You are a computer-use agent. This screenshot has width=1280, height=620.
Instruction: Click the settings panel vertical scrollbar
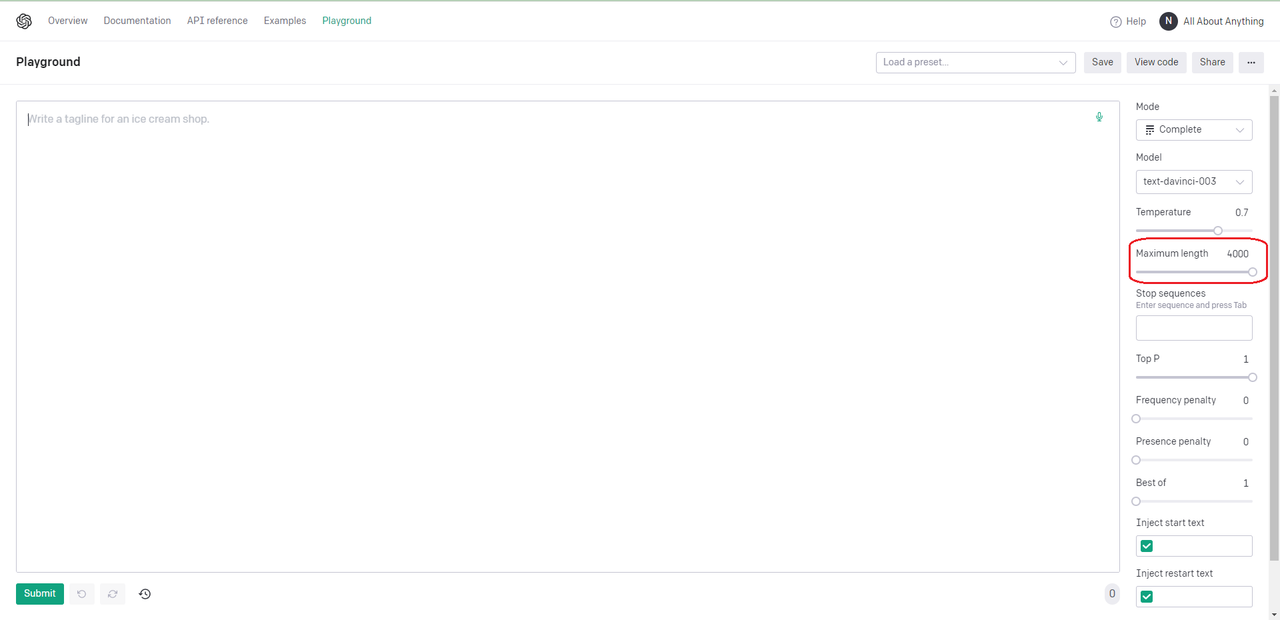1274,330
